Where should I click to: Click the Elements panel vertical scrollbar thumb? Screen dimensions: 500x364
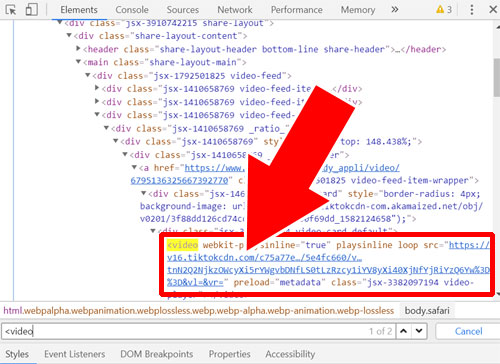[x=497, y=77]
